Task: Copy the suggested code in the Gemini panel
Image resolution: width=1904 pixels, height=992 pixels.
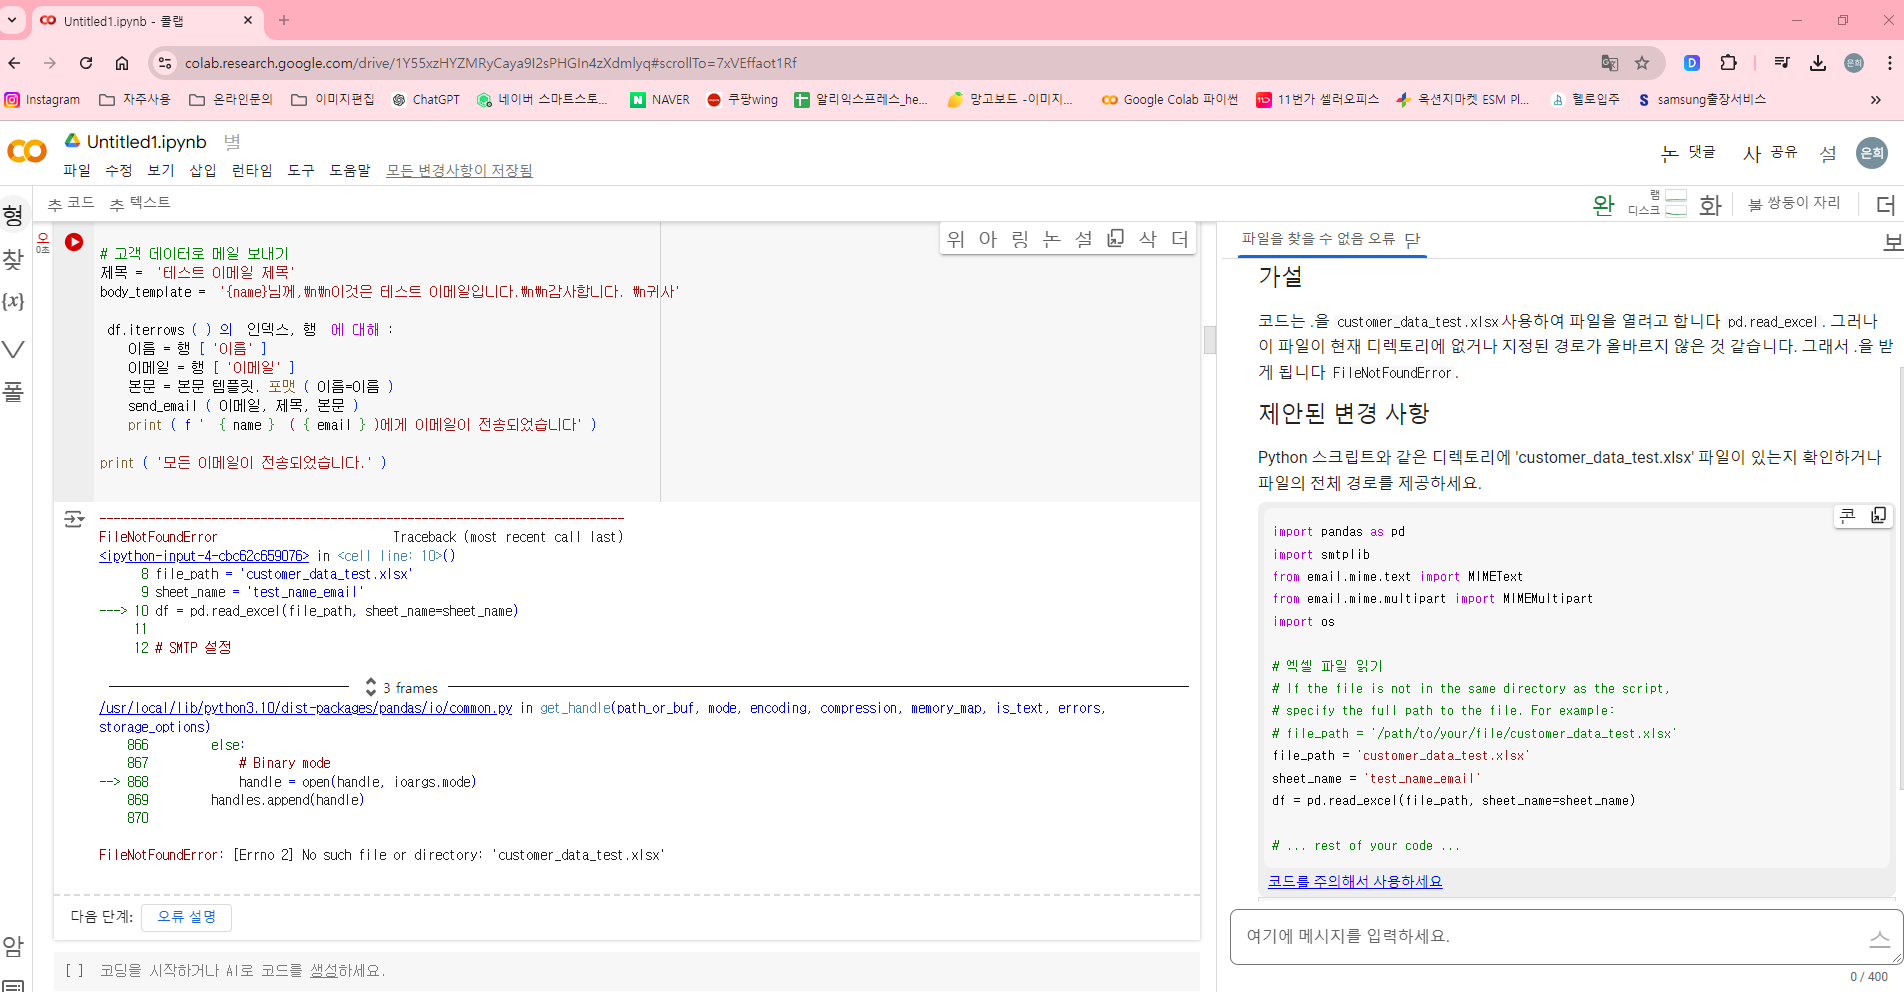Action: click(x=1879, y=515)
